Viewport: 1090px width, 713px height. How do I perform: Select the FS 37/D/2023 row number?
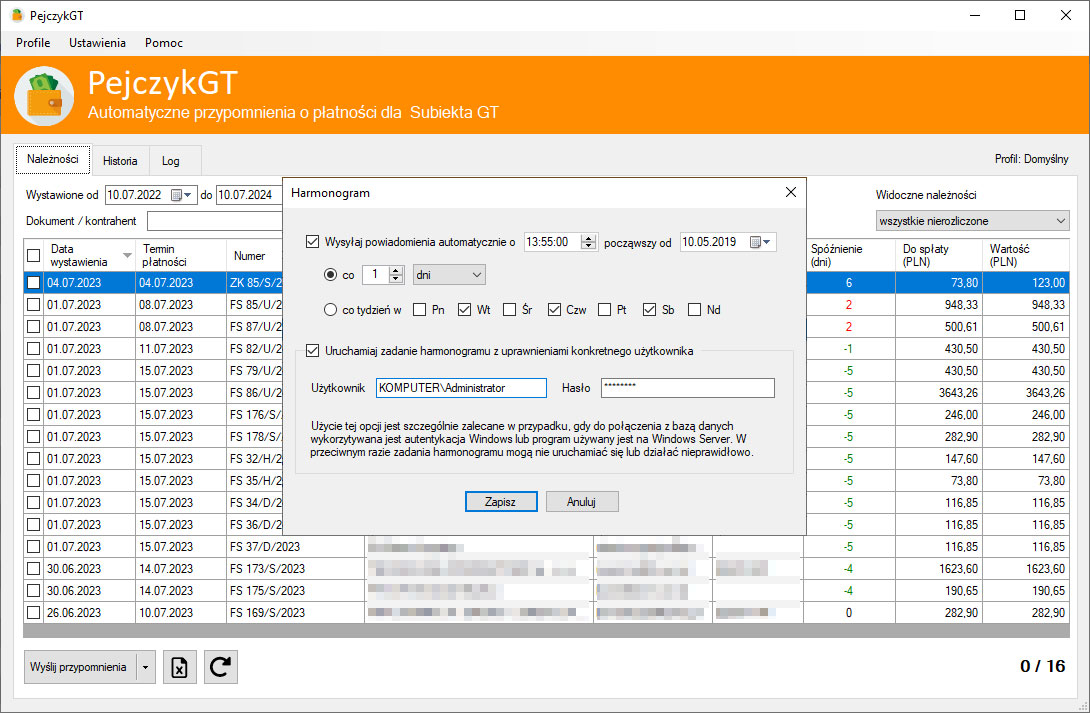click(x=295, y=547)
